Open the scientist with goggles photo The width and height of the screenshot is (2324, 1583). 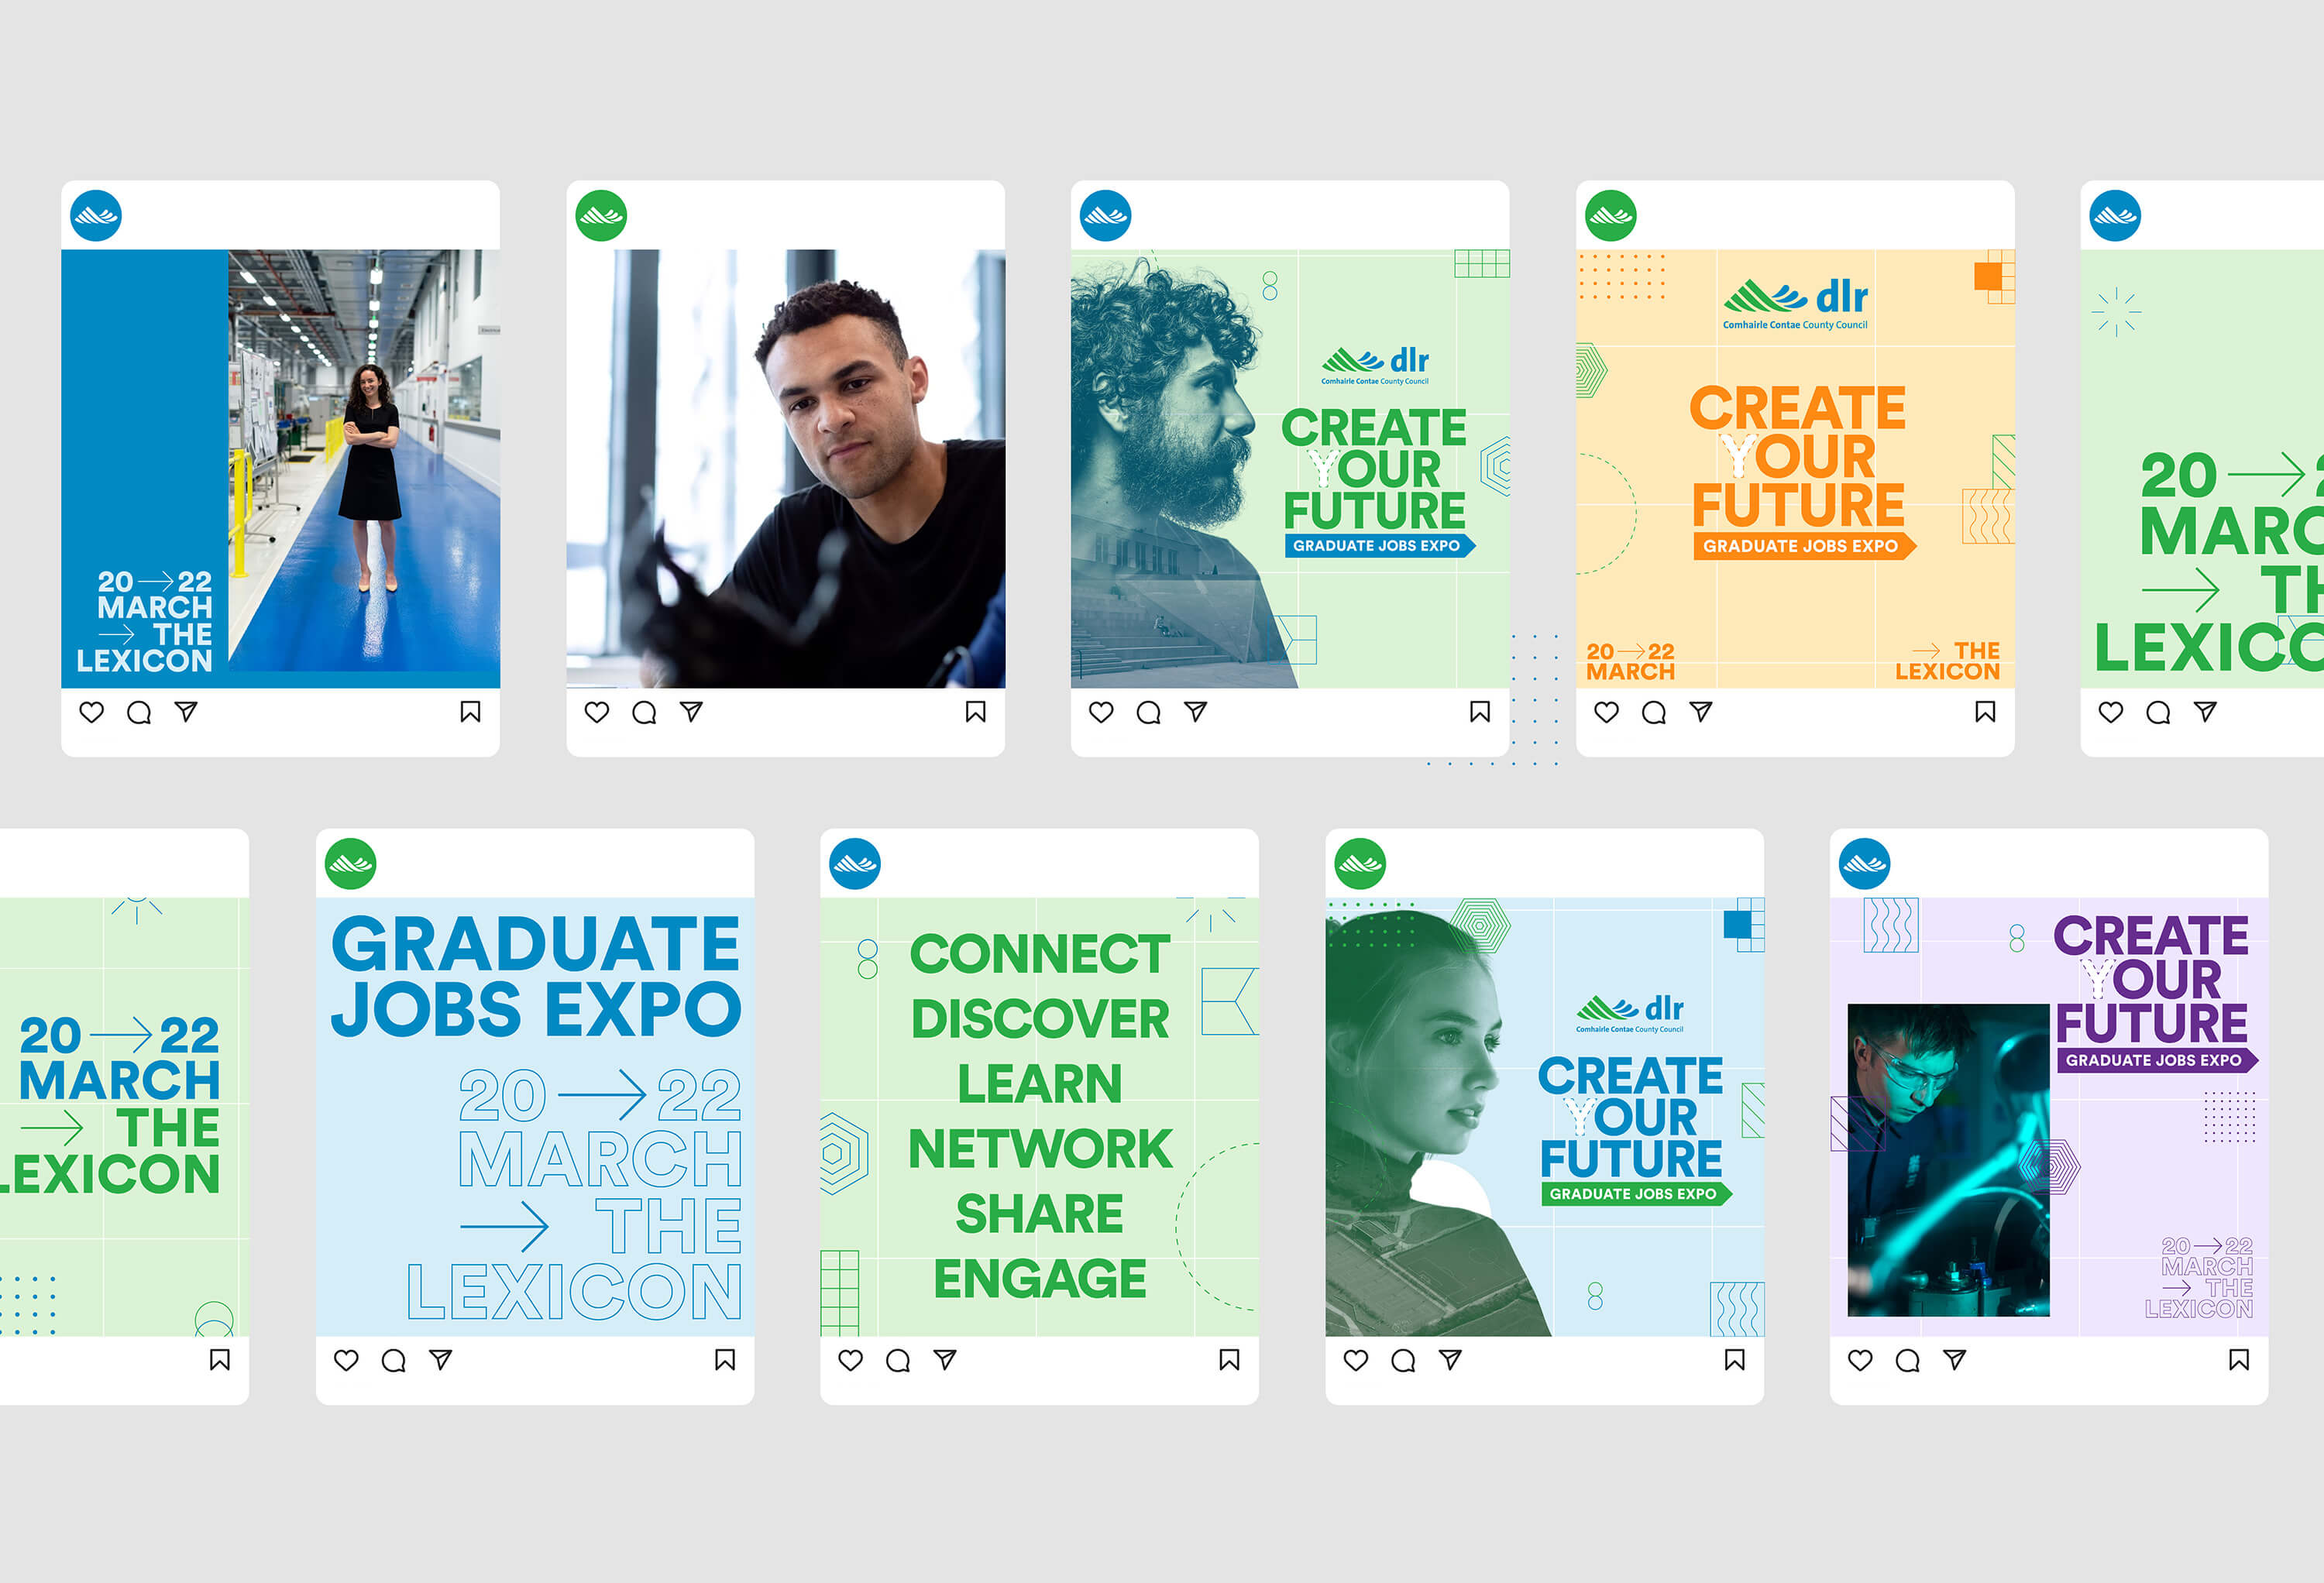point(1948,1160)
